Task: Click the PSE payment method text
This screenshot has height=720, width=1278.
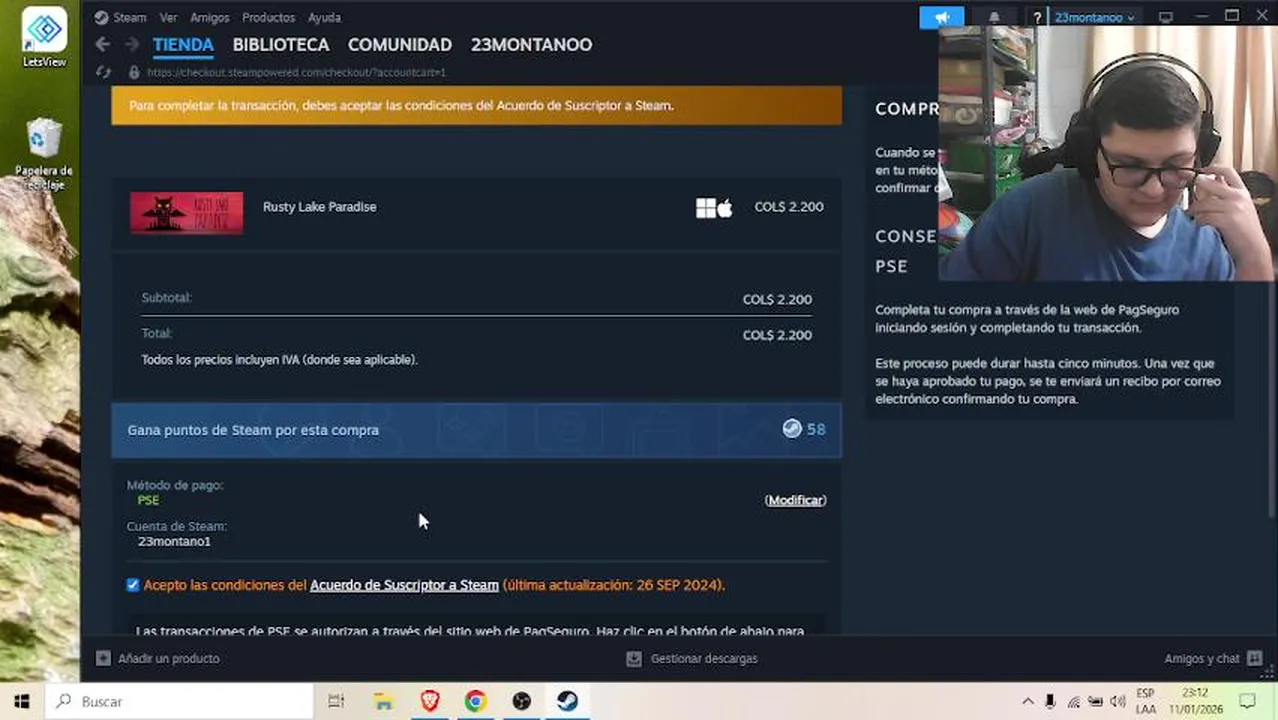Action: point(148,500)
